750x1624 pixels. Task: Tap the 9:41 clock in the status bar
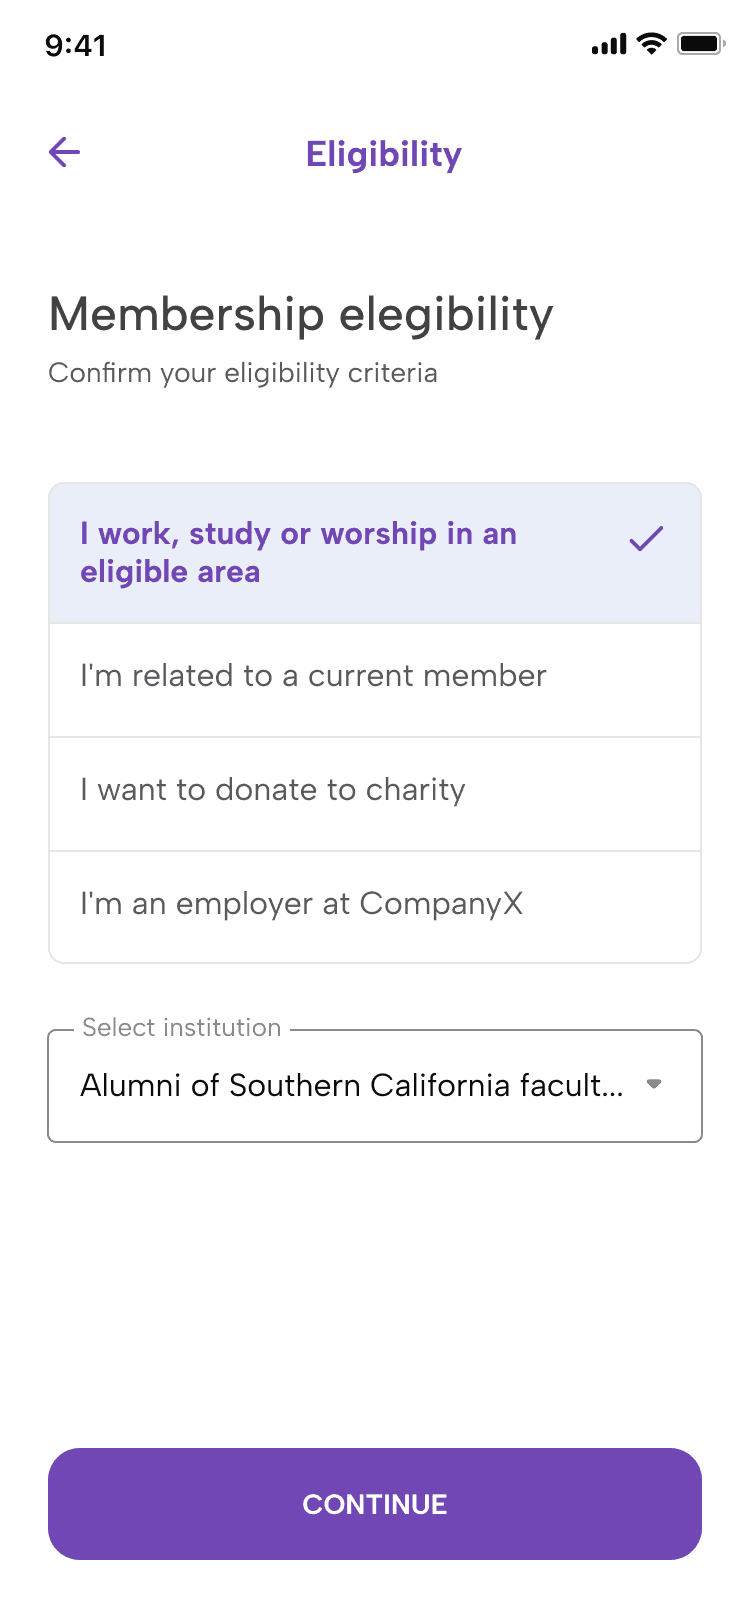pyautogui.click(x=76, y=46)
